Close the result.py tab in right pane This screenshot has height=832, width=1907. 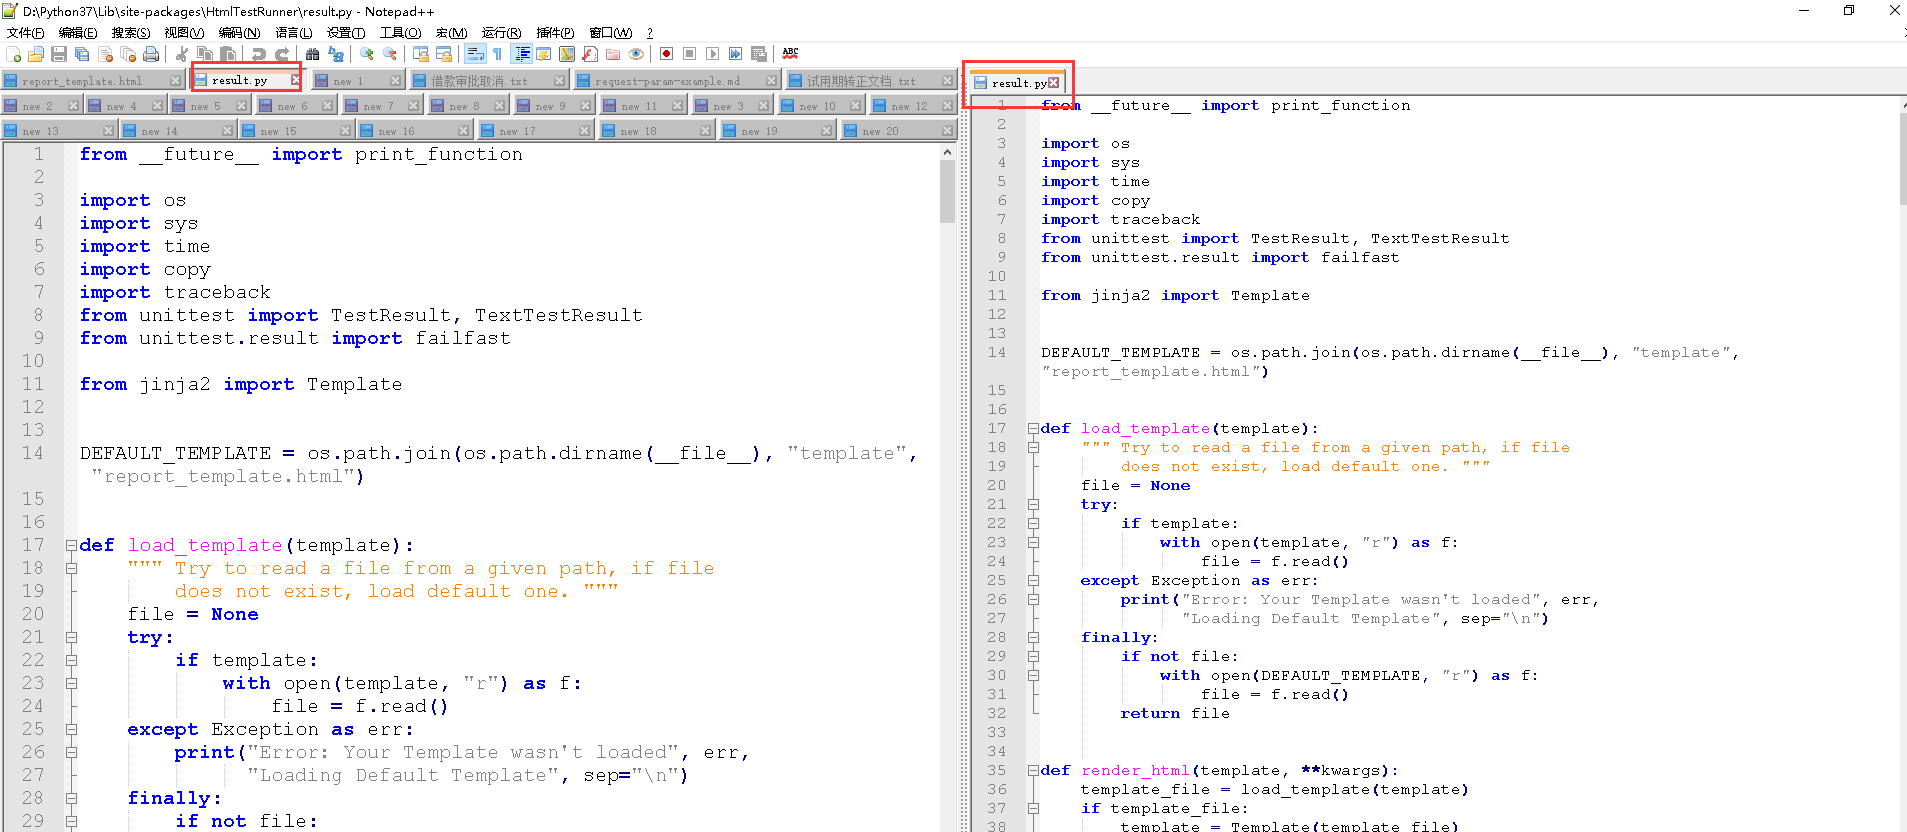pos(1054,83)
